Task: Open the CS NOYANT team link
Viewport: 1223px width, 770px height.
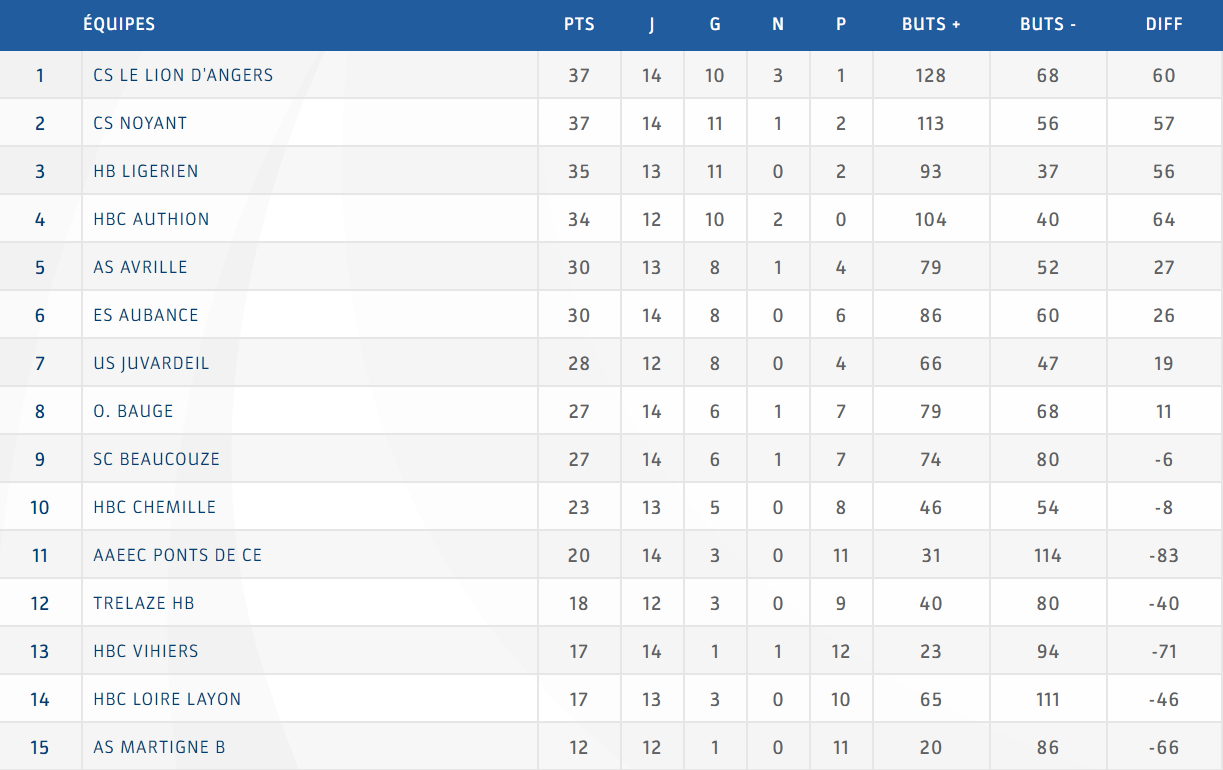Action: [140, 123]
